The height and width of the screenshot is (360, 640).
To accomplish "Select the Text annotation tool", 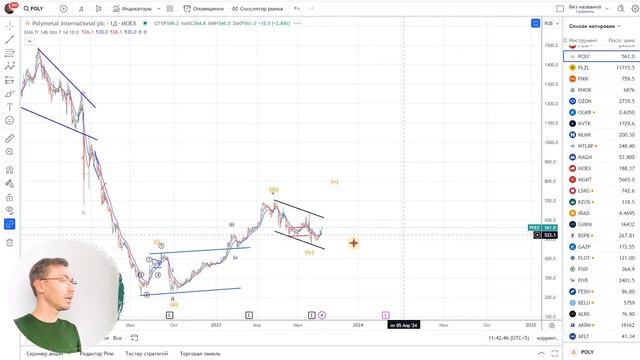I will 9,107.
